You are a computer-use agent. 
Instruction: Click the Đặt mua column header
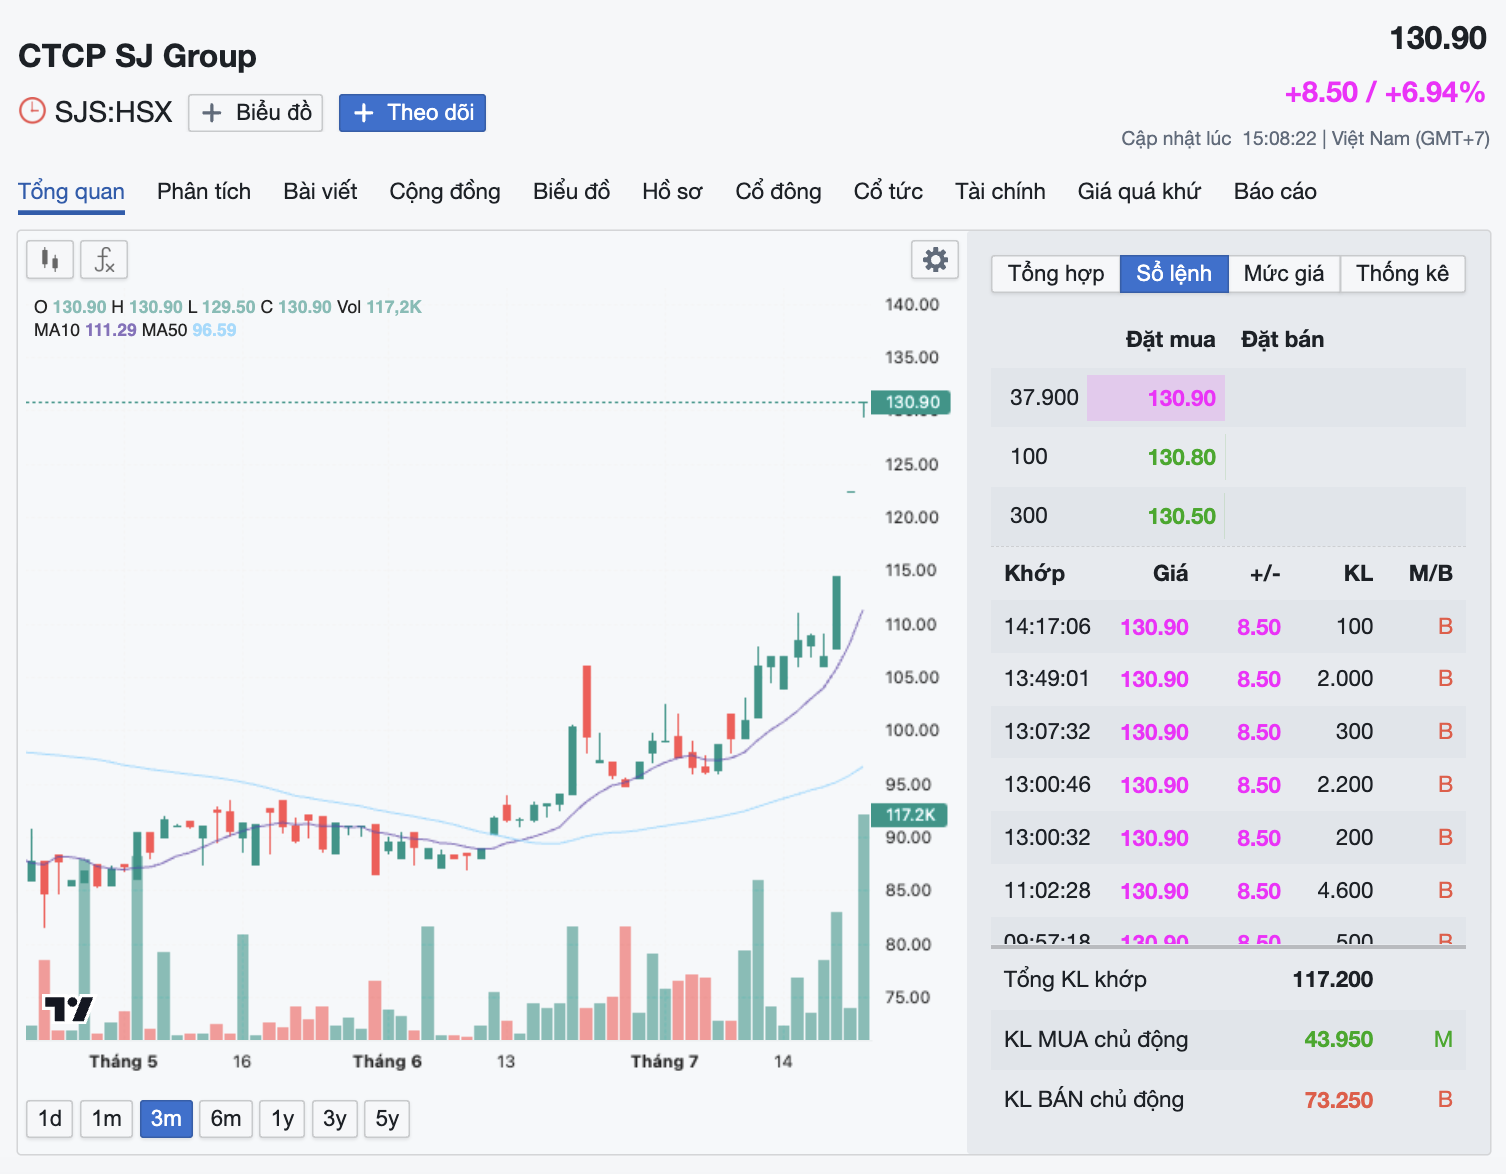pos(1170,340)
